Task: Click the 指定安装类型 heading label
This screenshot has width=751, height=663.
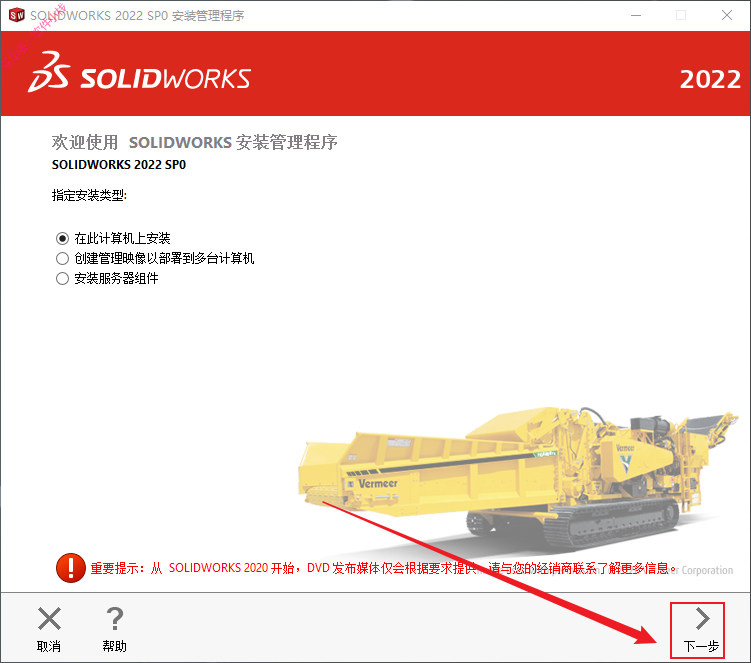Action: [89, 195]
